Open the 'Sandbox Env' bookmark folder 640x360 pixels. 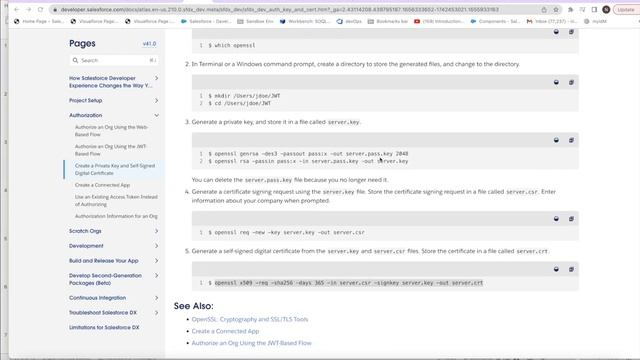(255, 21)
